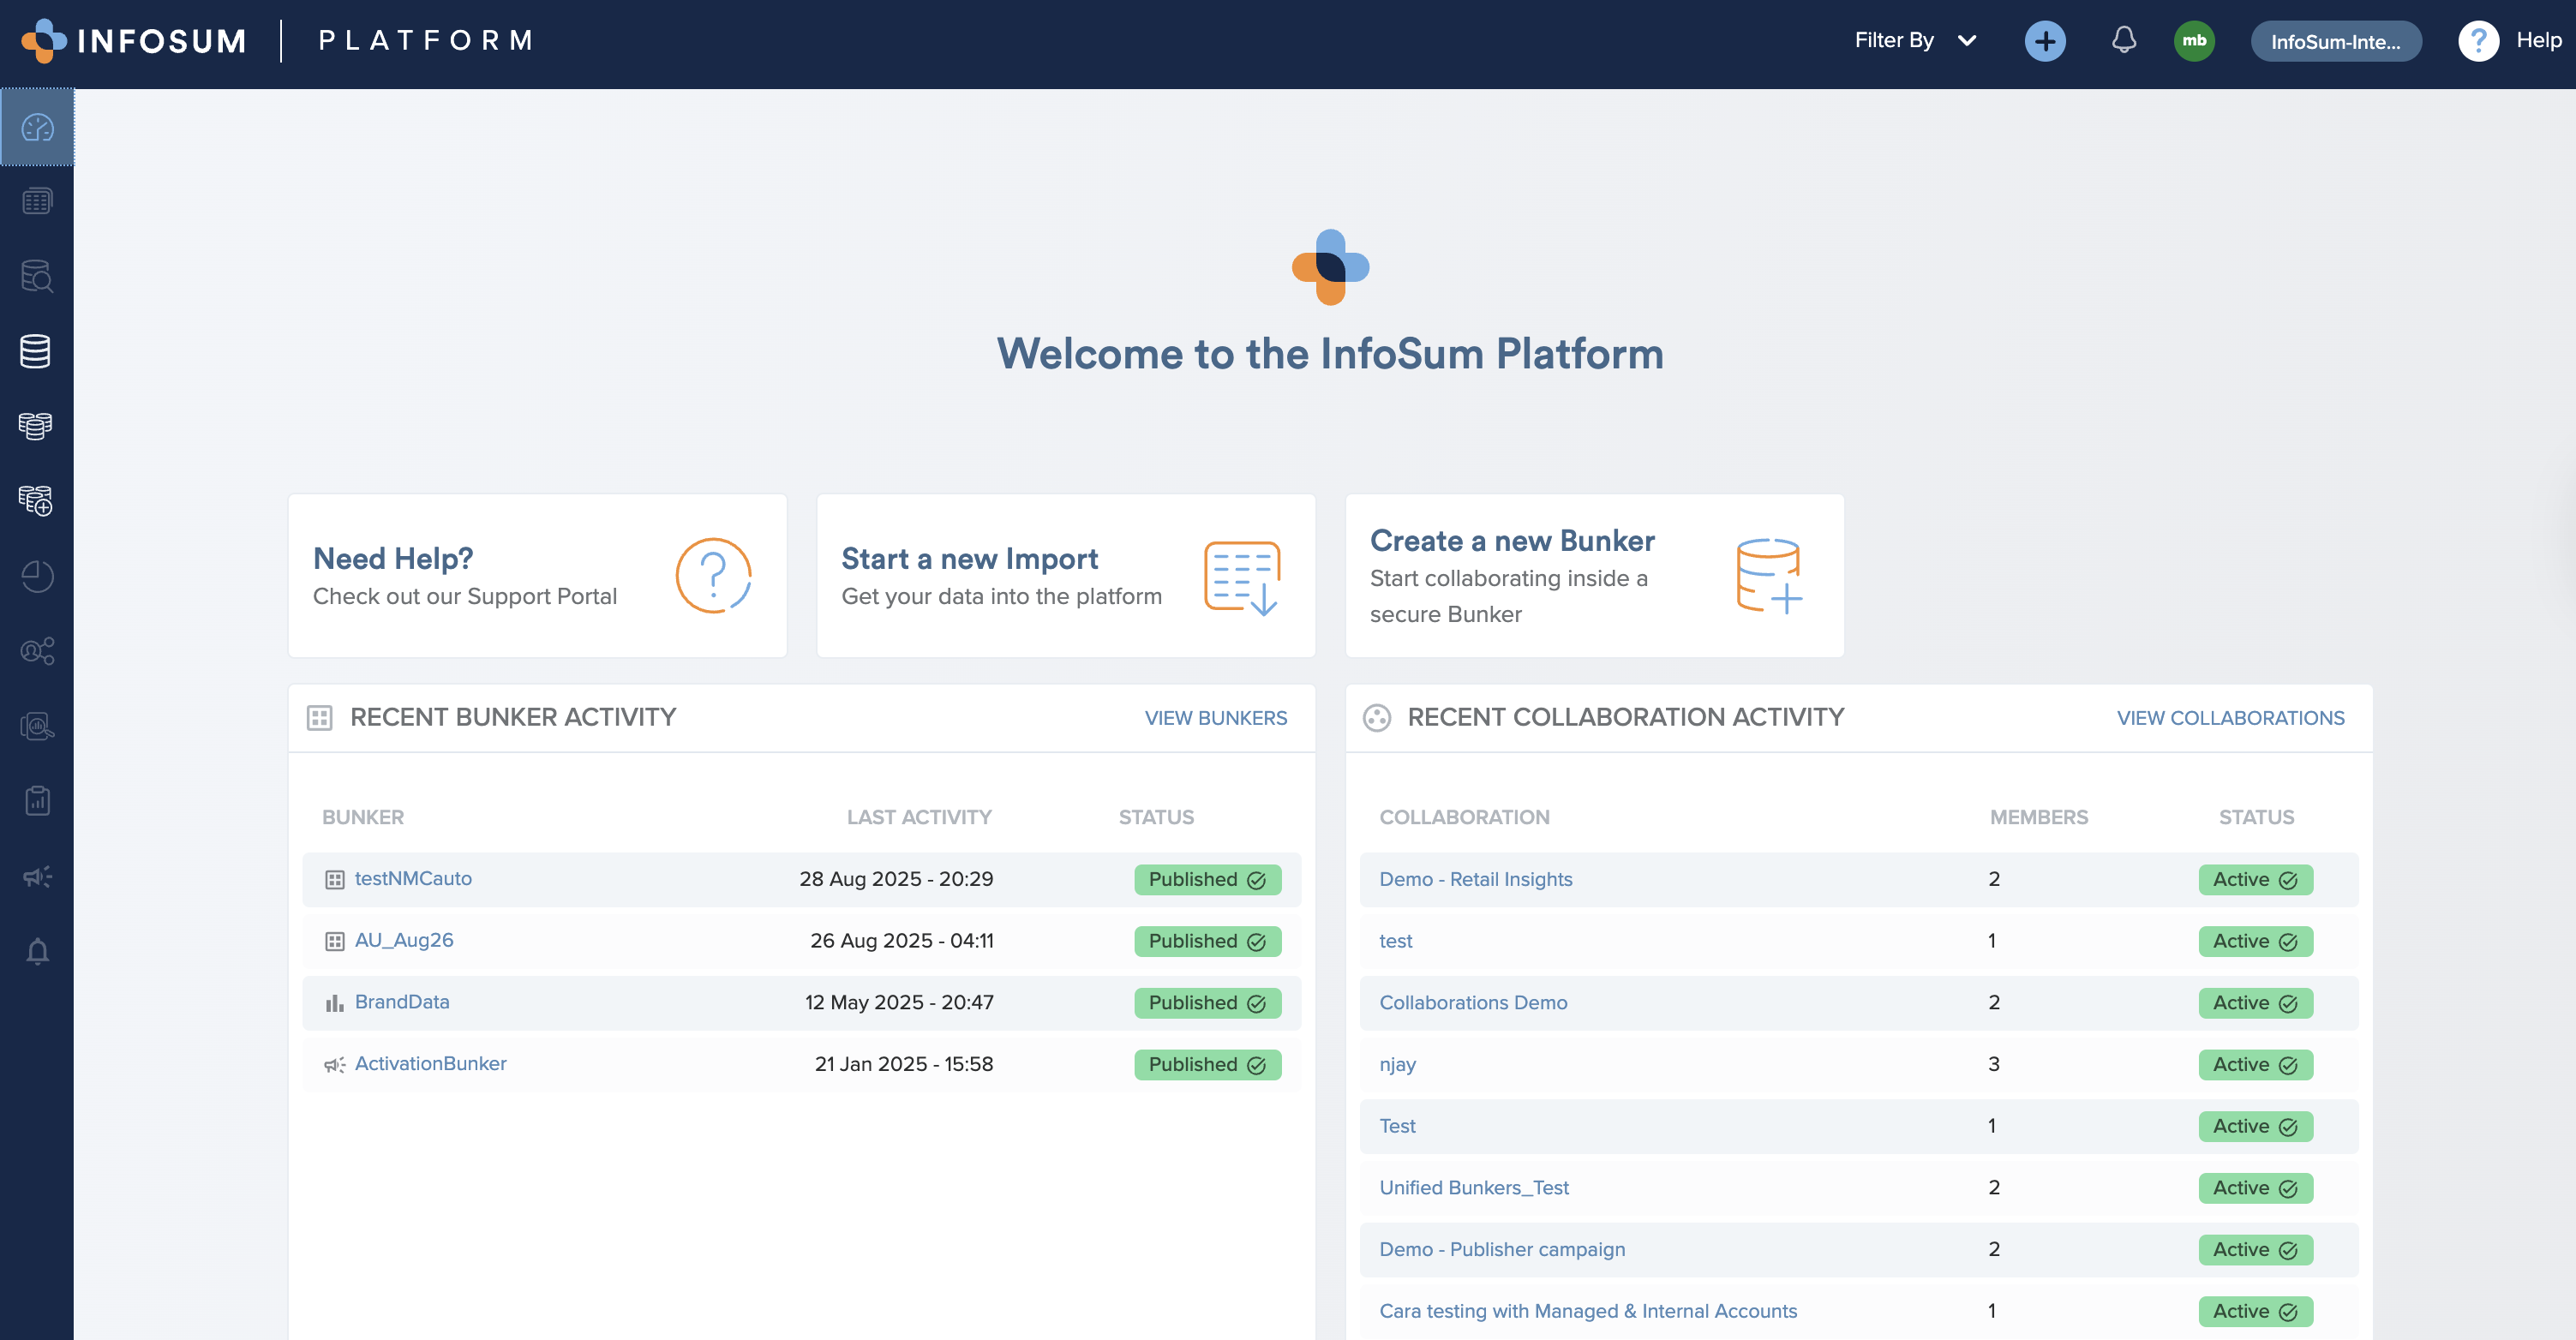Open the sidebar database search icon
This screenshot has width=2576, height=1340.
click(37, 276)
